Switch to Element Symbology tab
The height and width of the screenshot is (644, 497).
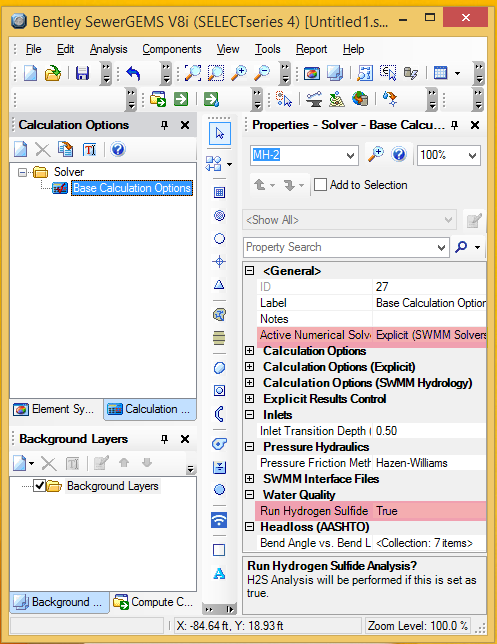pyautogui.click(x=55, y=409)
